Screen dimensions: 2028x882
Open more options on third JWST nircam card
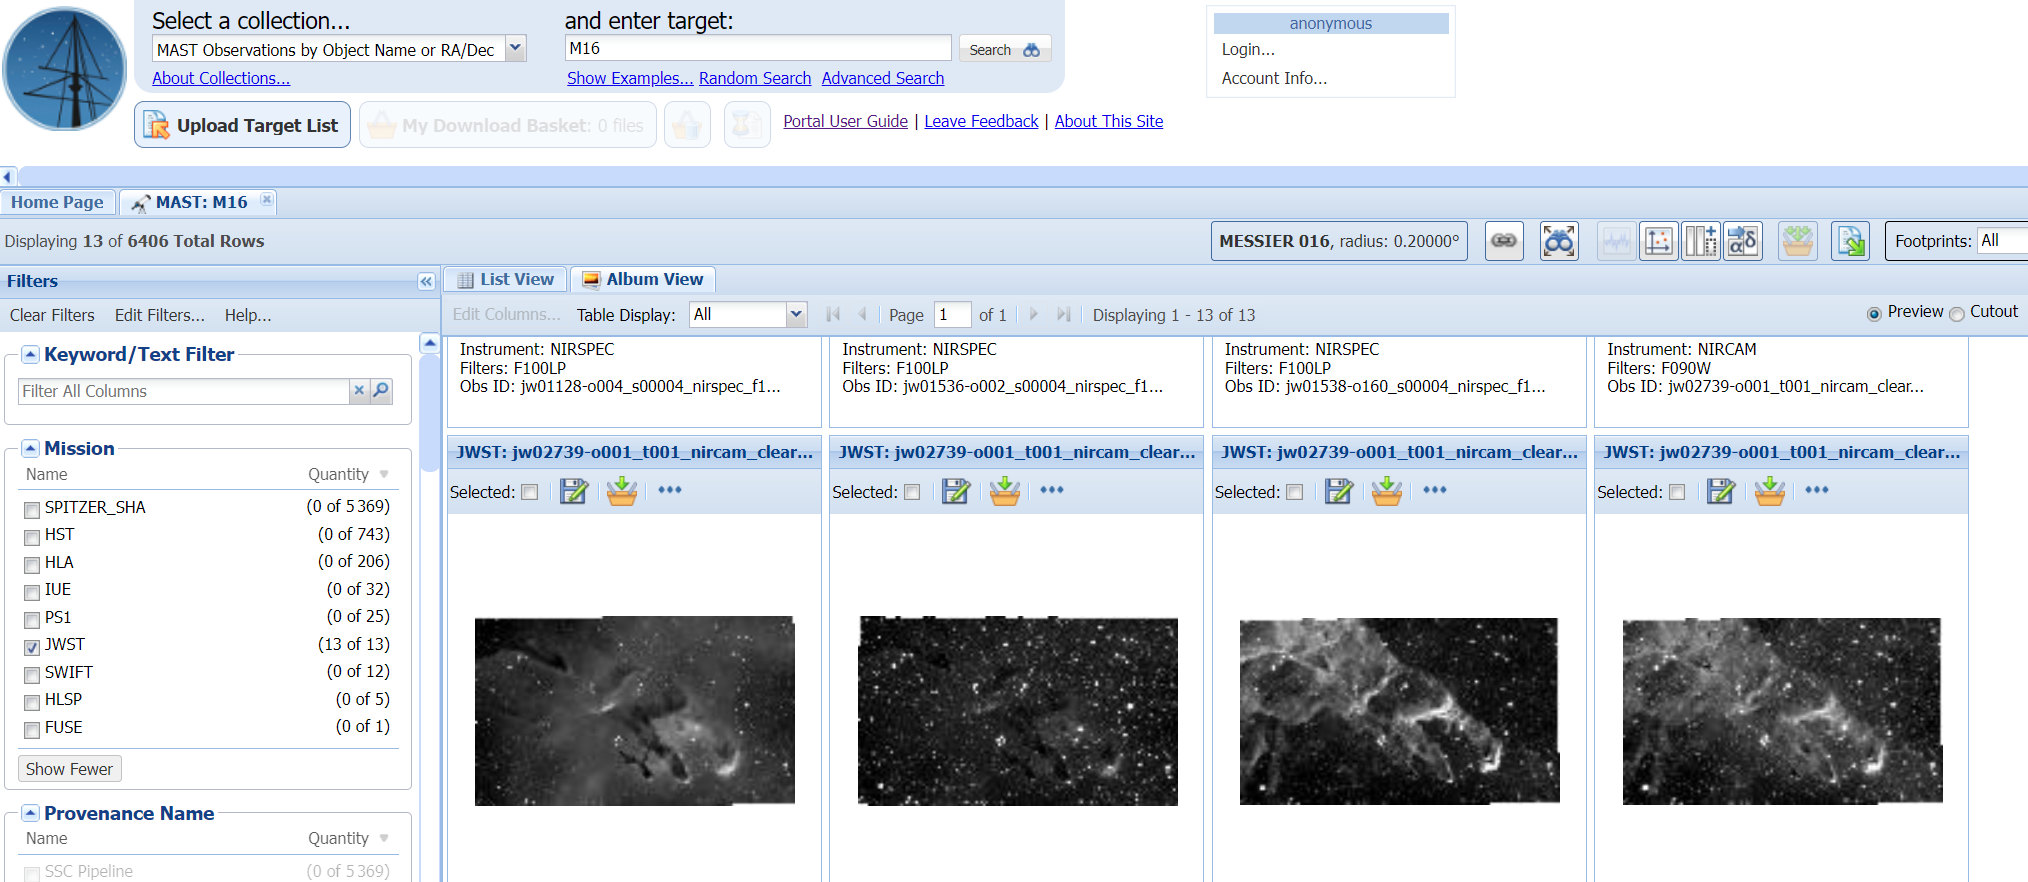1435,490
